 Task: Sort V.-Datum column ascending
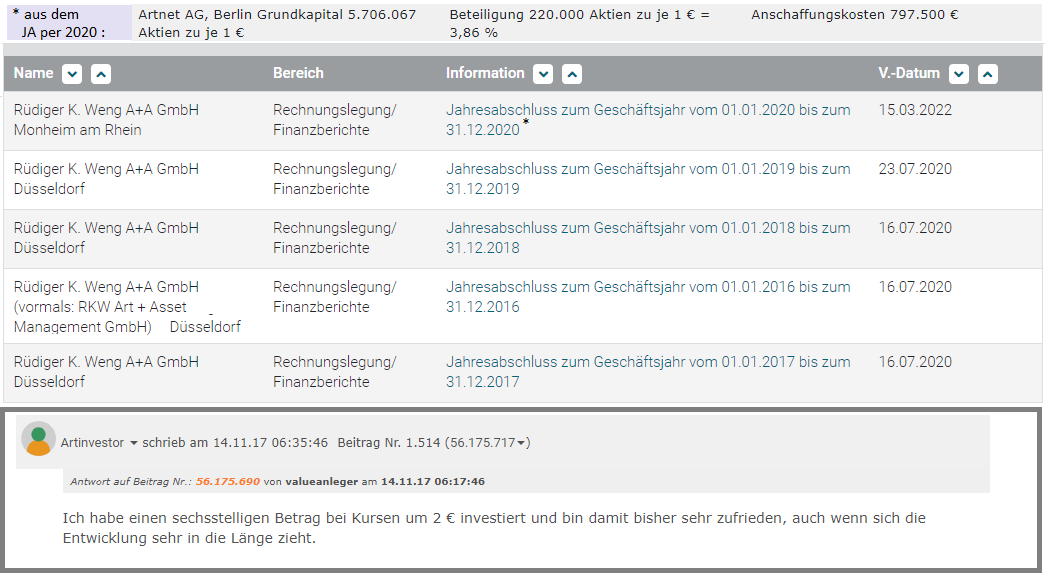988,74
